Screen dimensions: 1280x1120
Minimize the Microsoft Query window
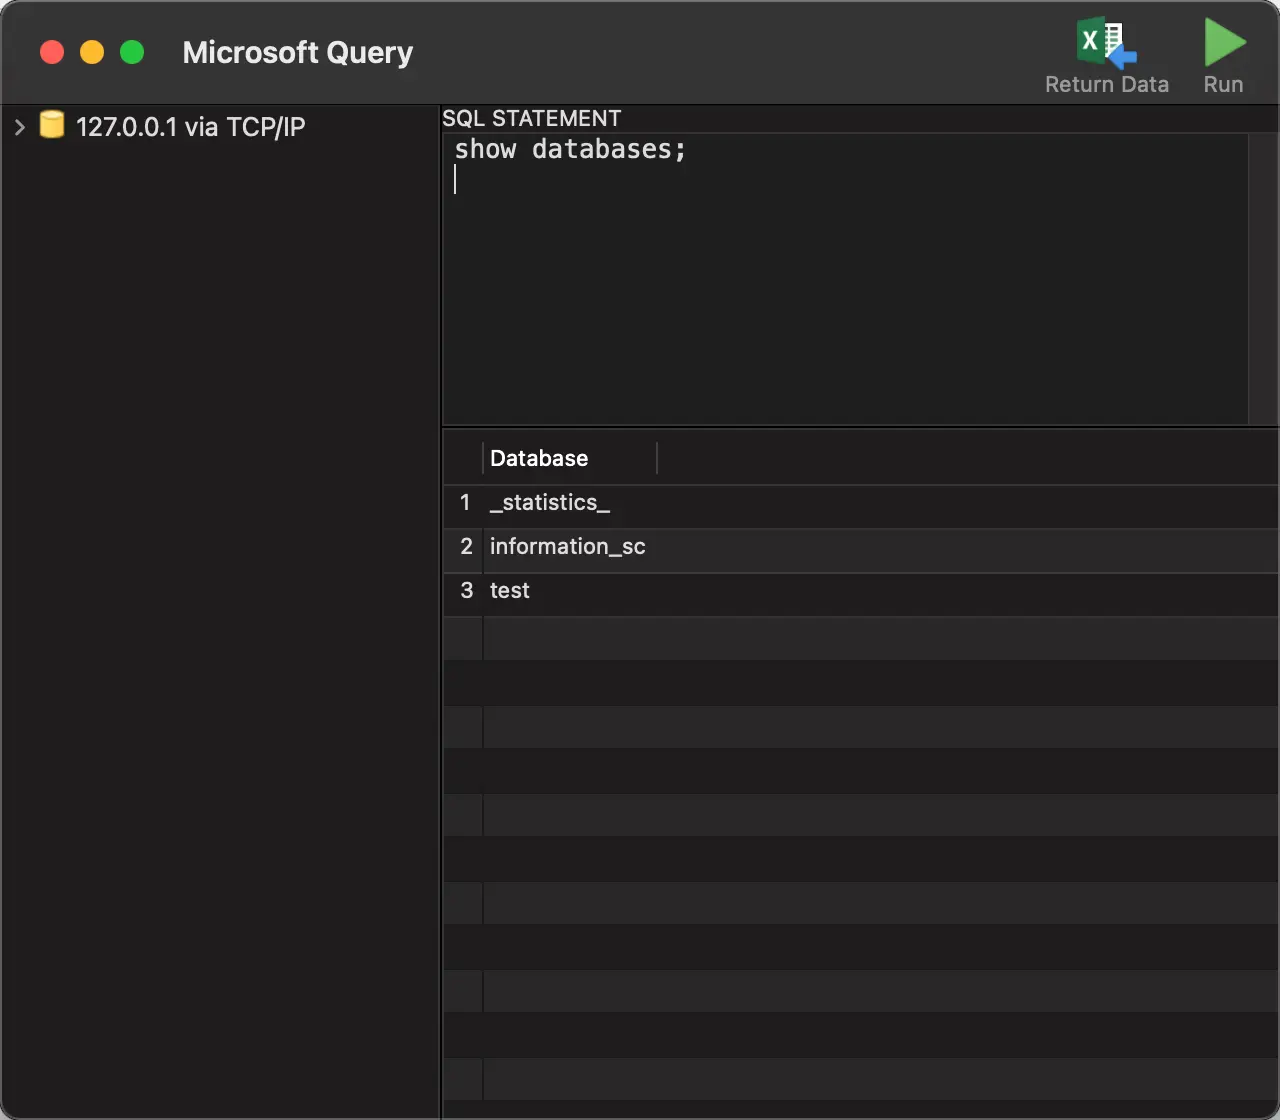[92, 52]
